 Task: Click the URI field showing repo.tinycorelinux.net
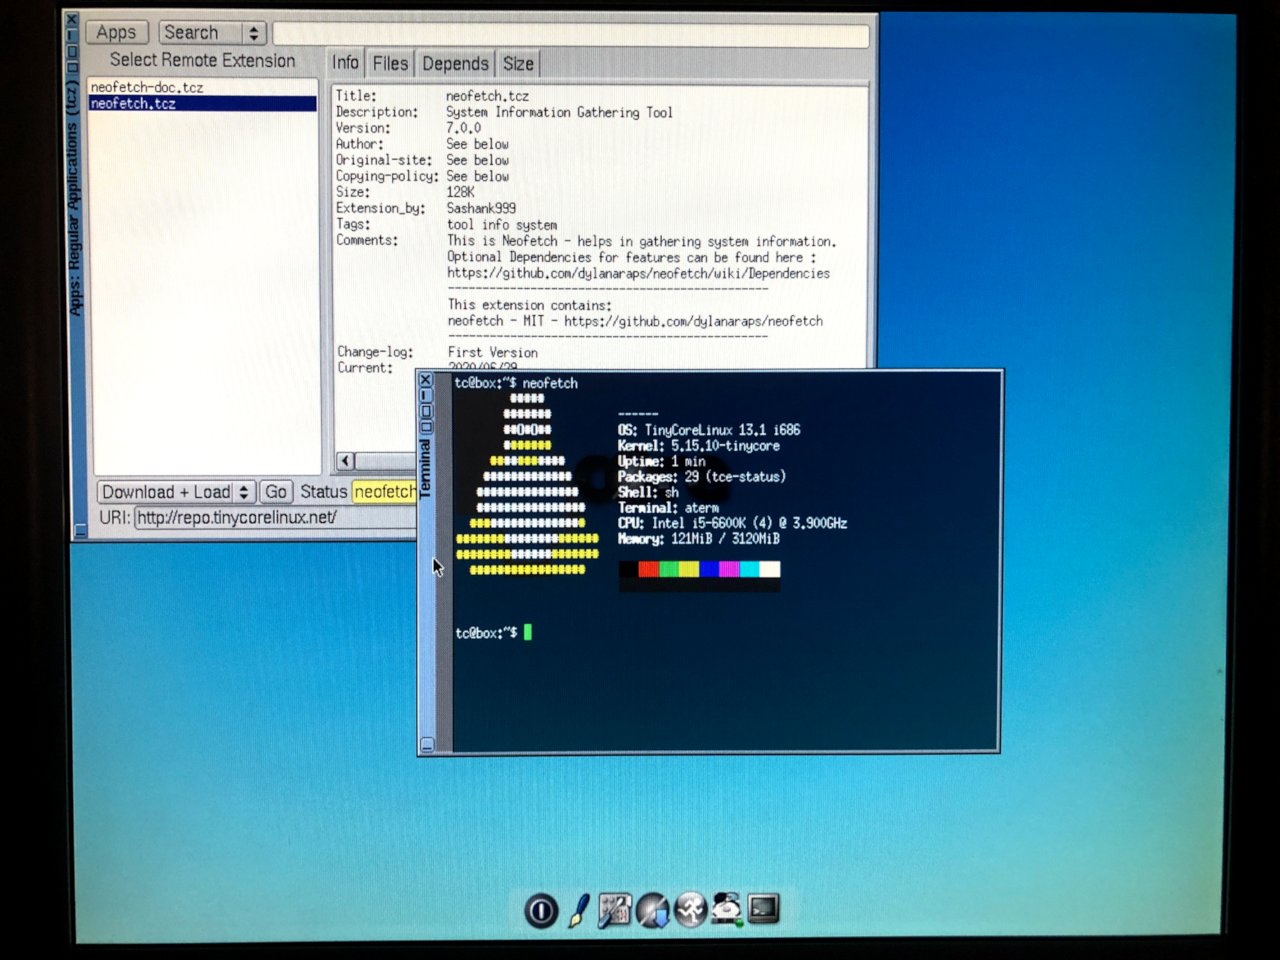click(x=276, y=517)
